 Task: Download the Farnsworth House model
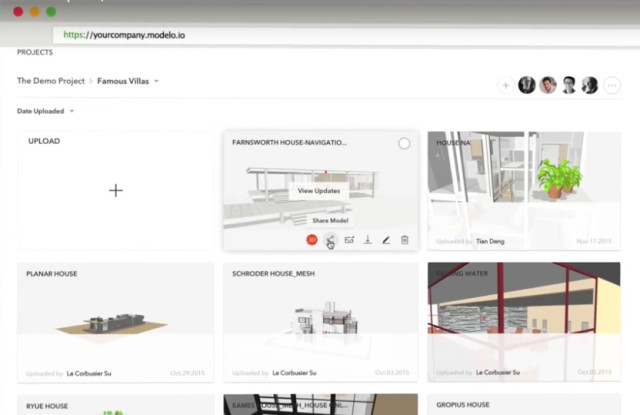click(368, 240)
